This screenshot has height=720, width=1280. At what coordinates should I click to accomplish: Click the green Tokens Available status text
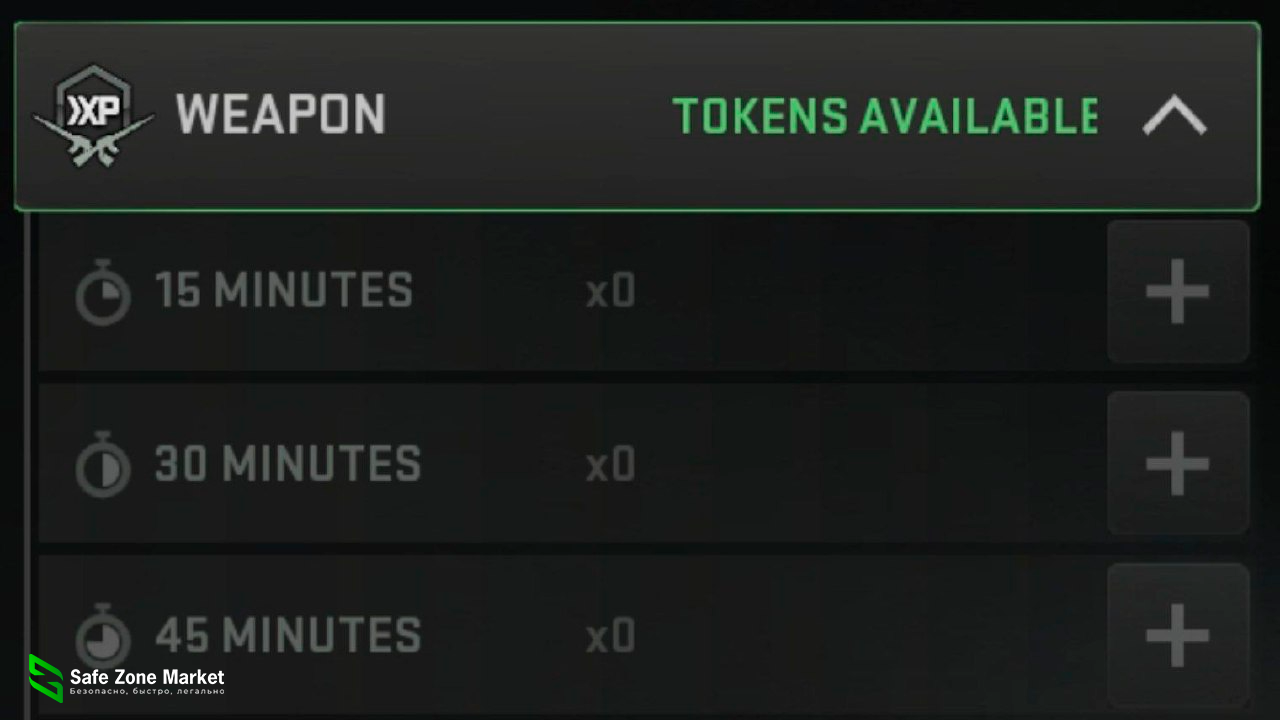click(x=885, y=116)
